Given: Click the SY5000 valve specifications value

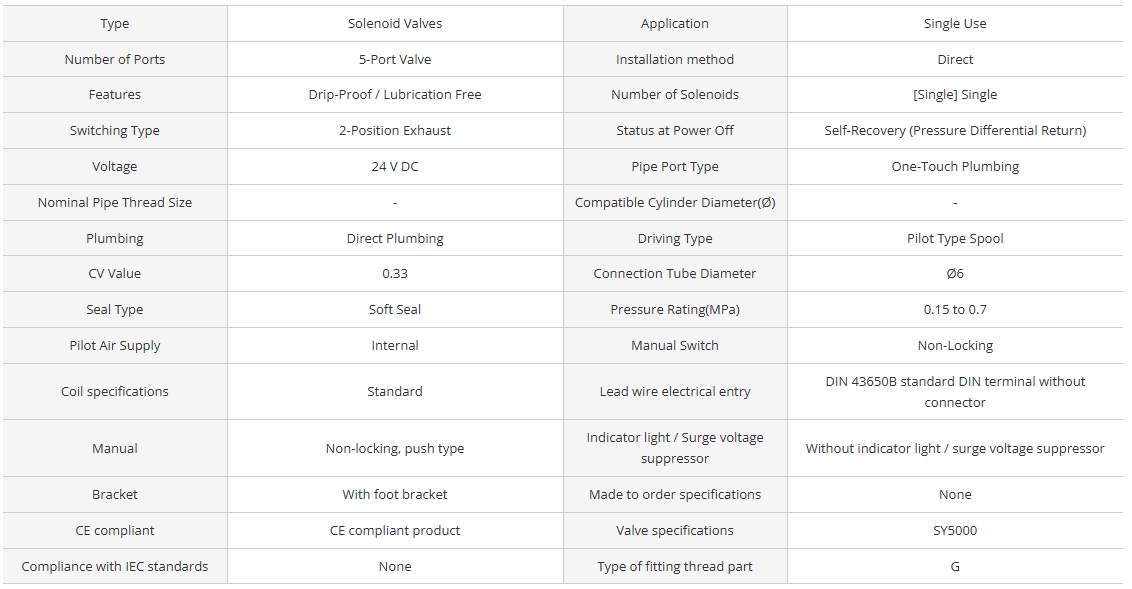Looking at the screenshot, I should coord(955,531).
